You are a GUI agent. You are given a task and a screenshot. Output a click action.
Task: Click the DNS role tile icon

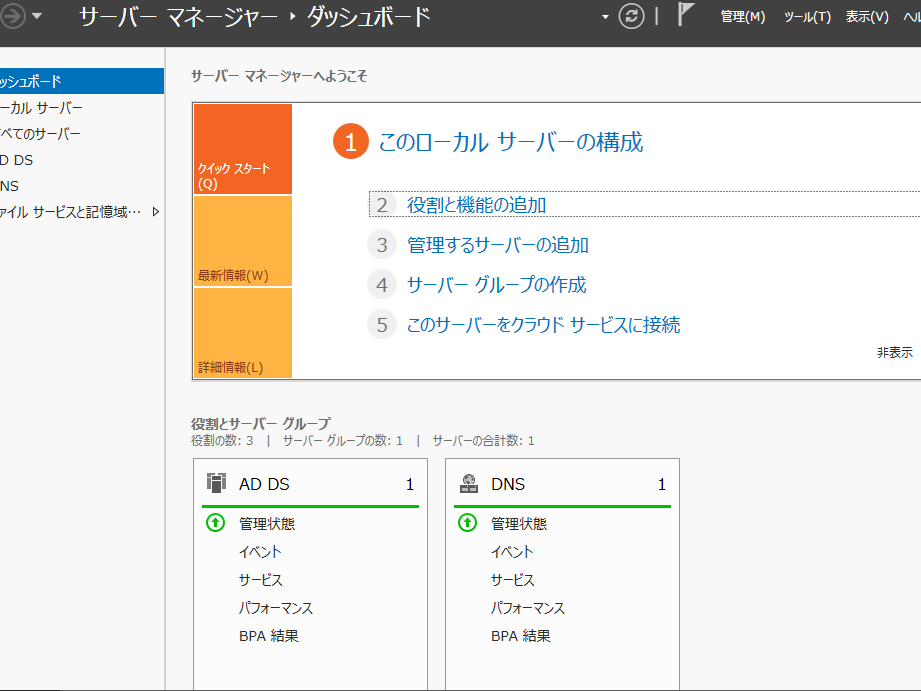pos(469,483)
